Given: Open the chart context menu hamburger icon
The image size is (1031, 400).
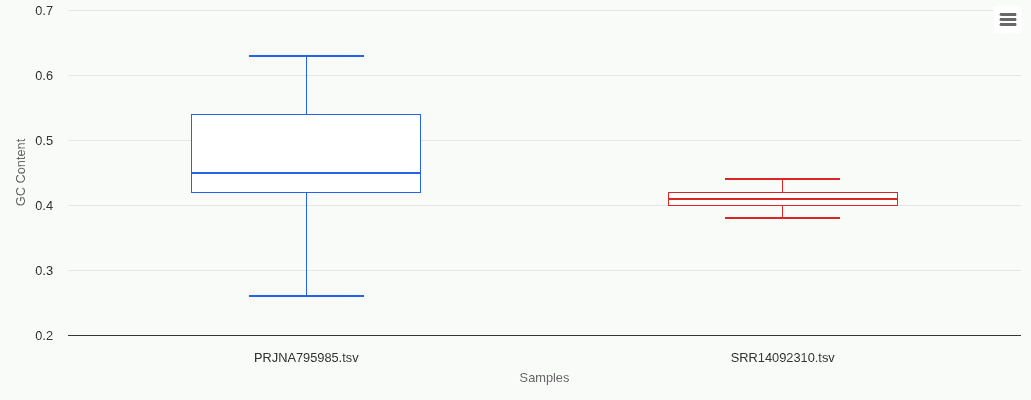Looking at the screenshot, I should tap(1007, 20).
